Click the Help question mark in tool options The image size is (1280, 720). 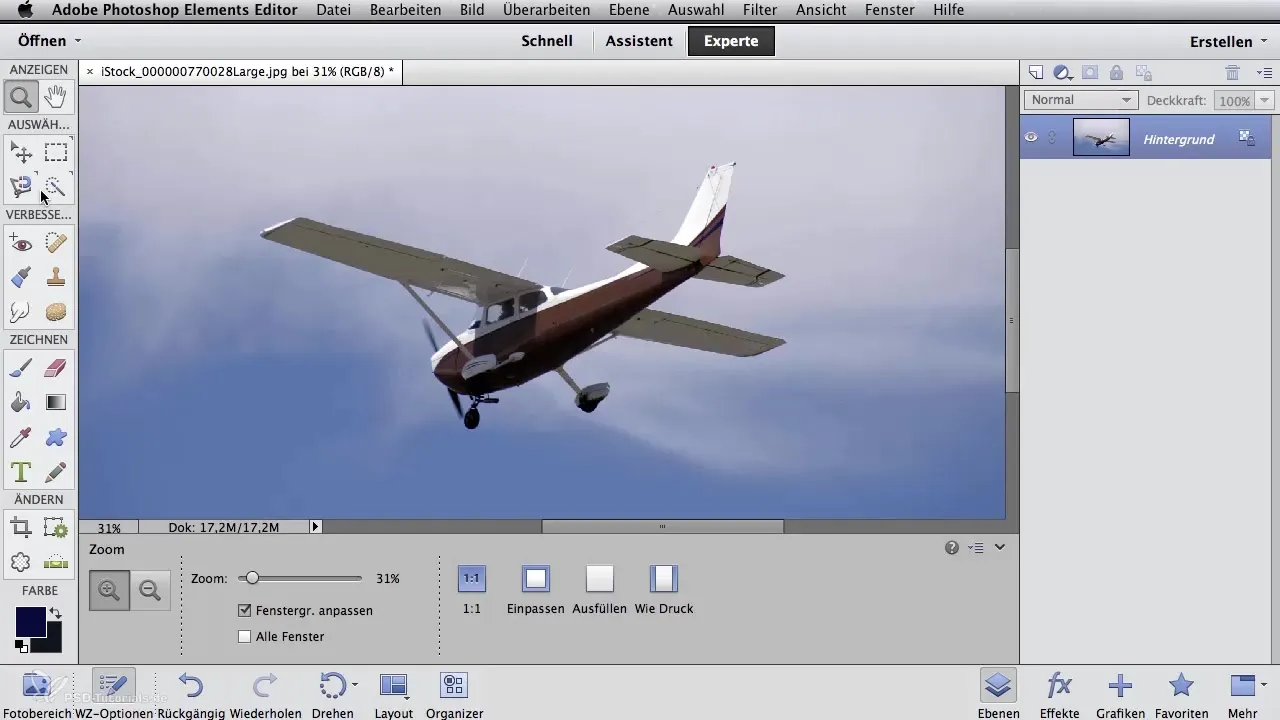(x=951, y=548)
